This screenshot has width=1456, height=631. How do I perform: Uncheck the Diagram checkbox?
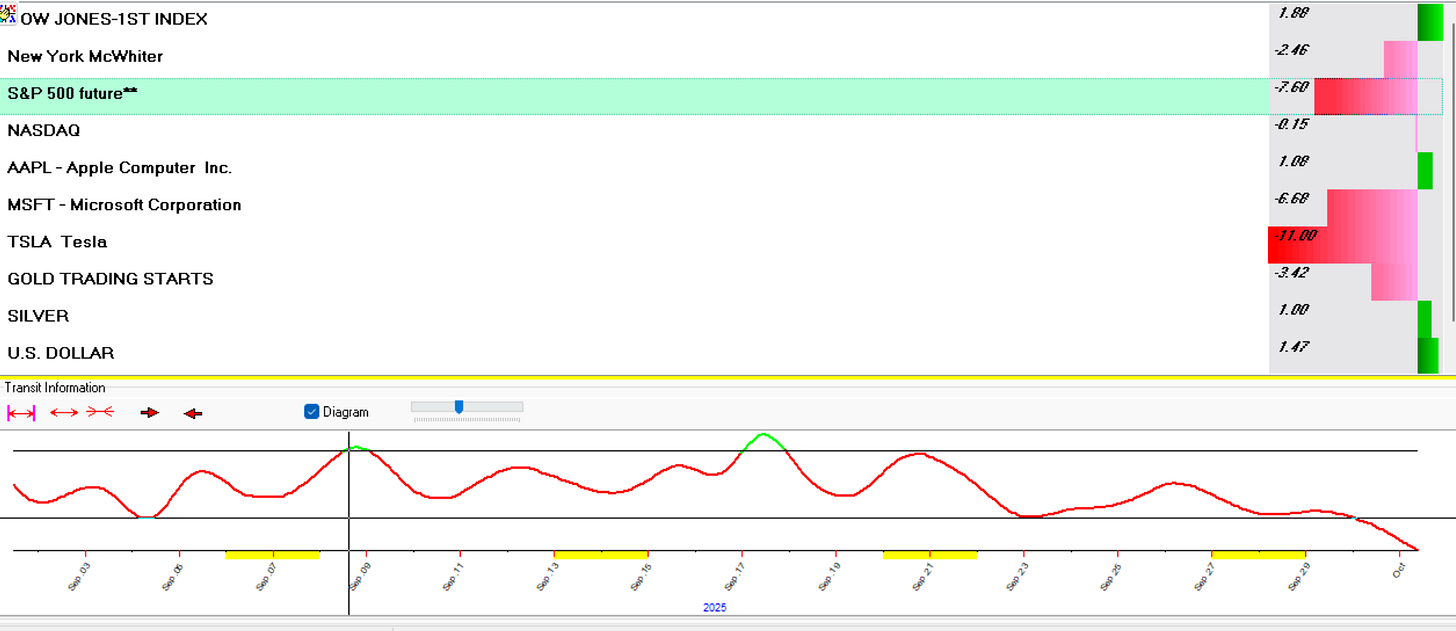pos(311,411)
